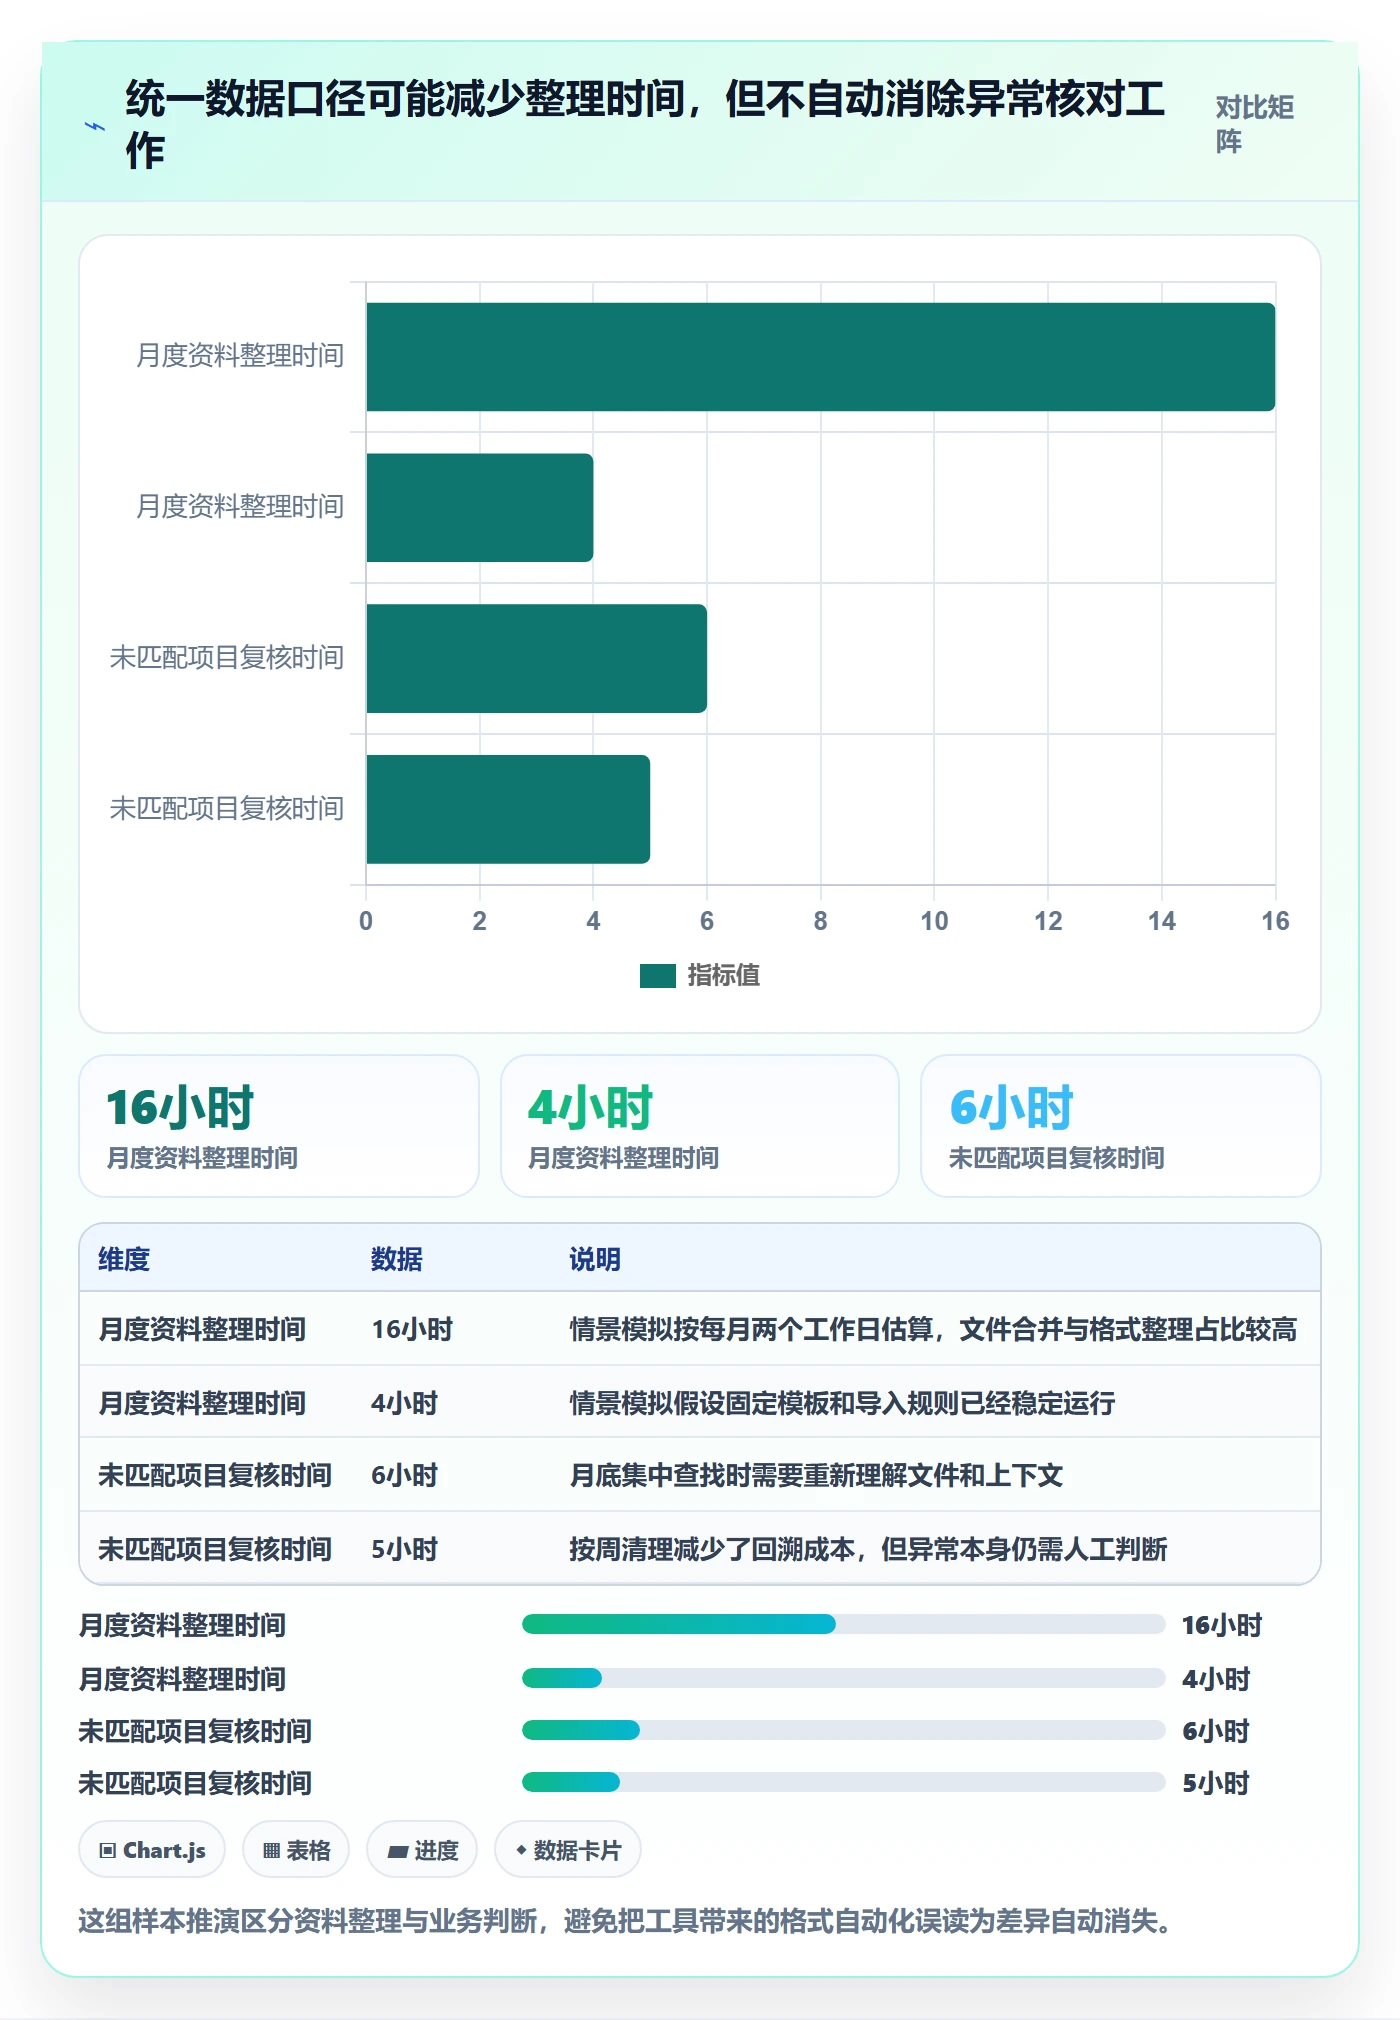Open the 16小时 stat card
This screenshot has height=2020, width=1400.
[x=279, y=1126]
